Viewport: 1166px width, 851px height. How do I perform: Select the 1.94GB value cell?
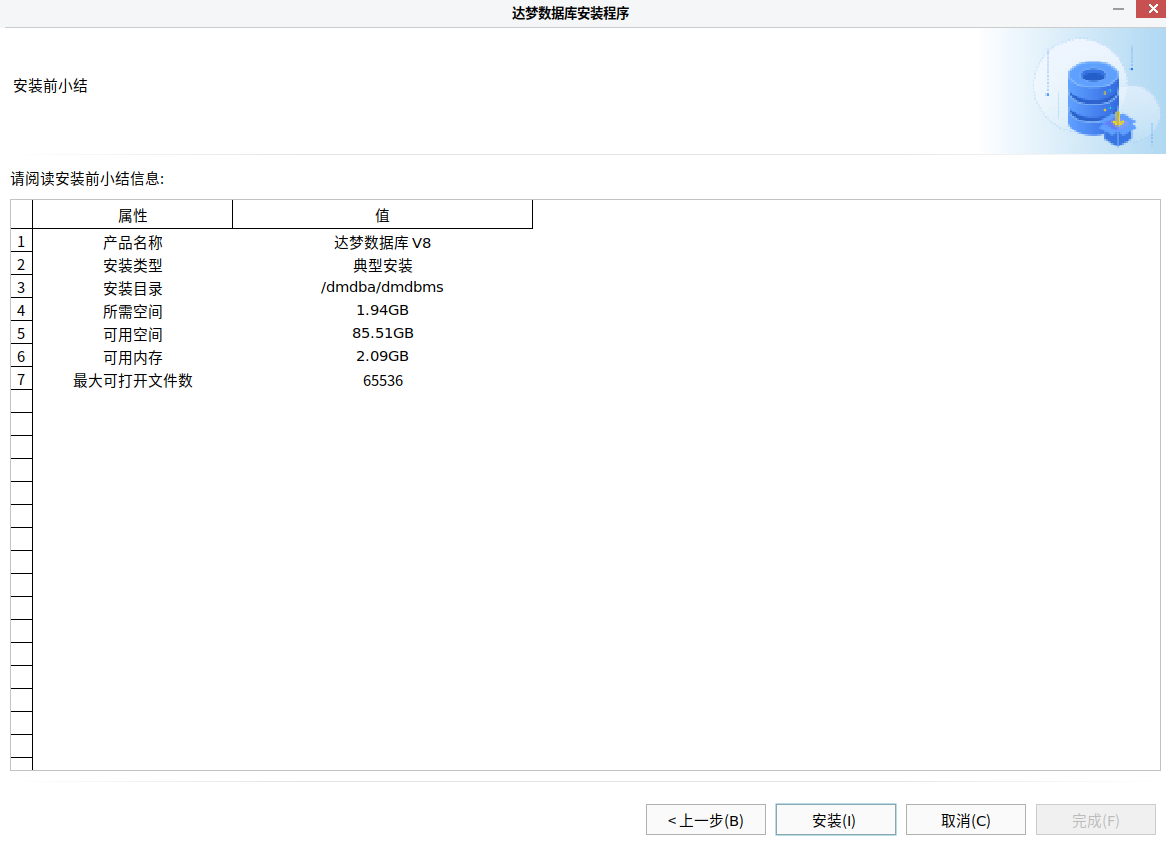(382, 310)
